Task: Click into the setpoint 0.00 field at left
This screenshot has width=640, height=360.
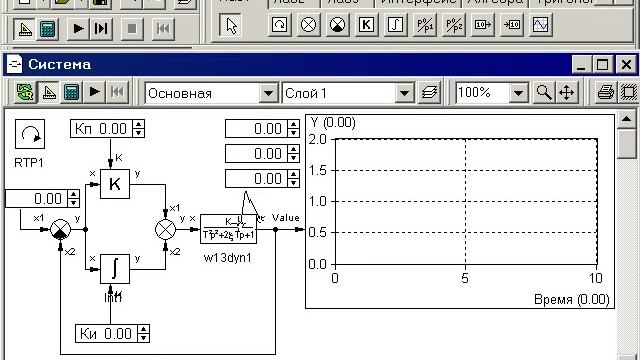Action: click(37, 199)
